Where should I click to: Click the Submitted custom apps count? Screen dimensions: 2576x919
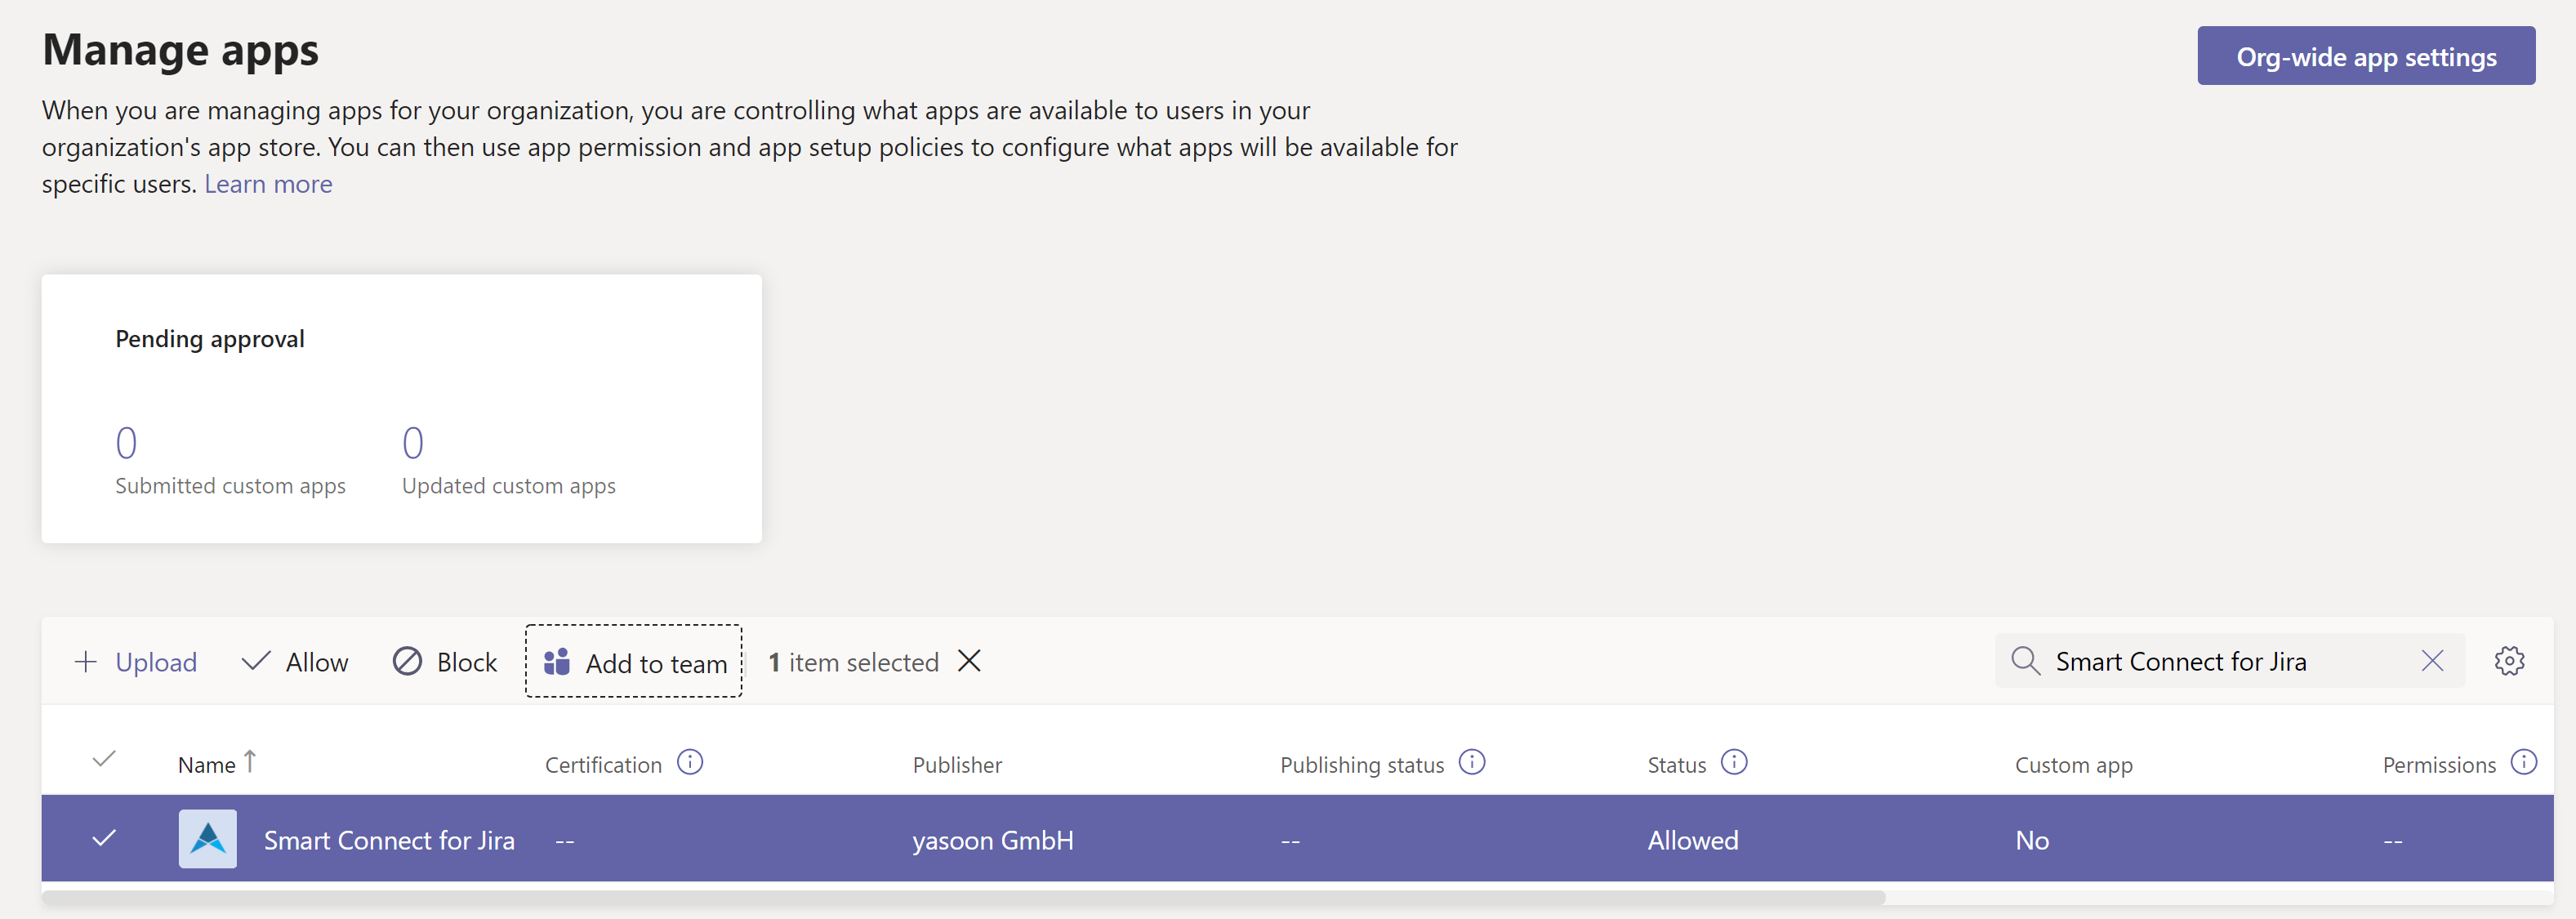pos(126,443)
